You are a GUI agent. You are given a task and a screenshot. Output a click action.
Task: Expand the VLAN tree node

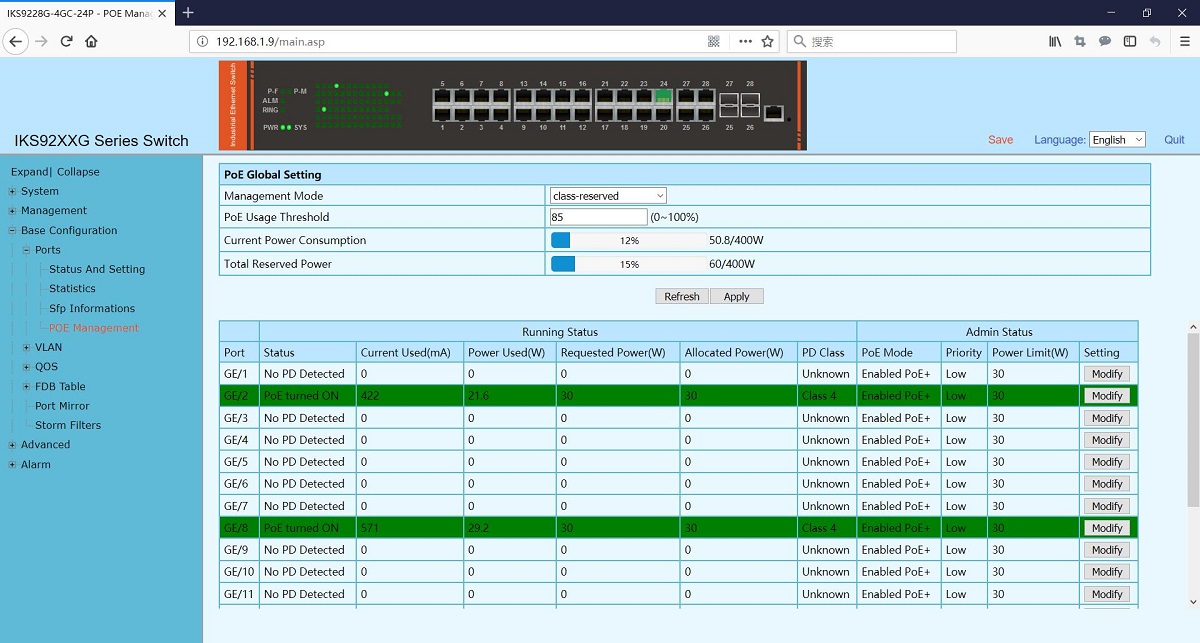point(27,348)
